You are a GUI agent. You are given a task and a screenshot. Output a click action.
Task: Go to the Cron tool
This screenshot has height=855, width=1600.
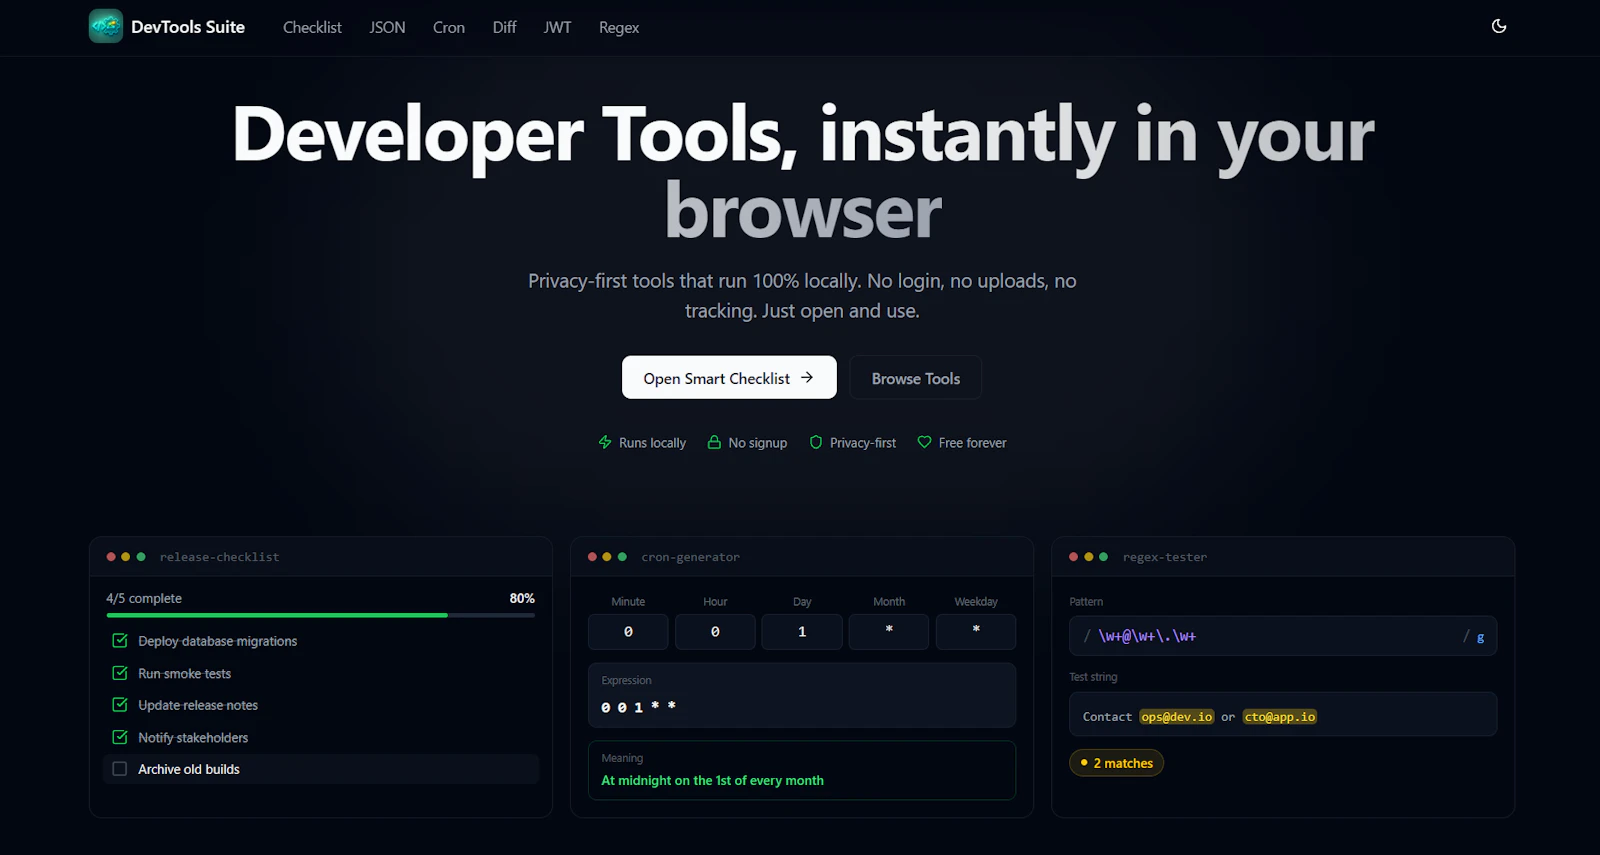(x=449, y=27)
